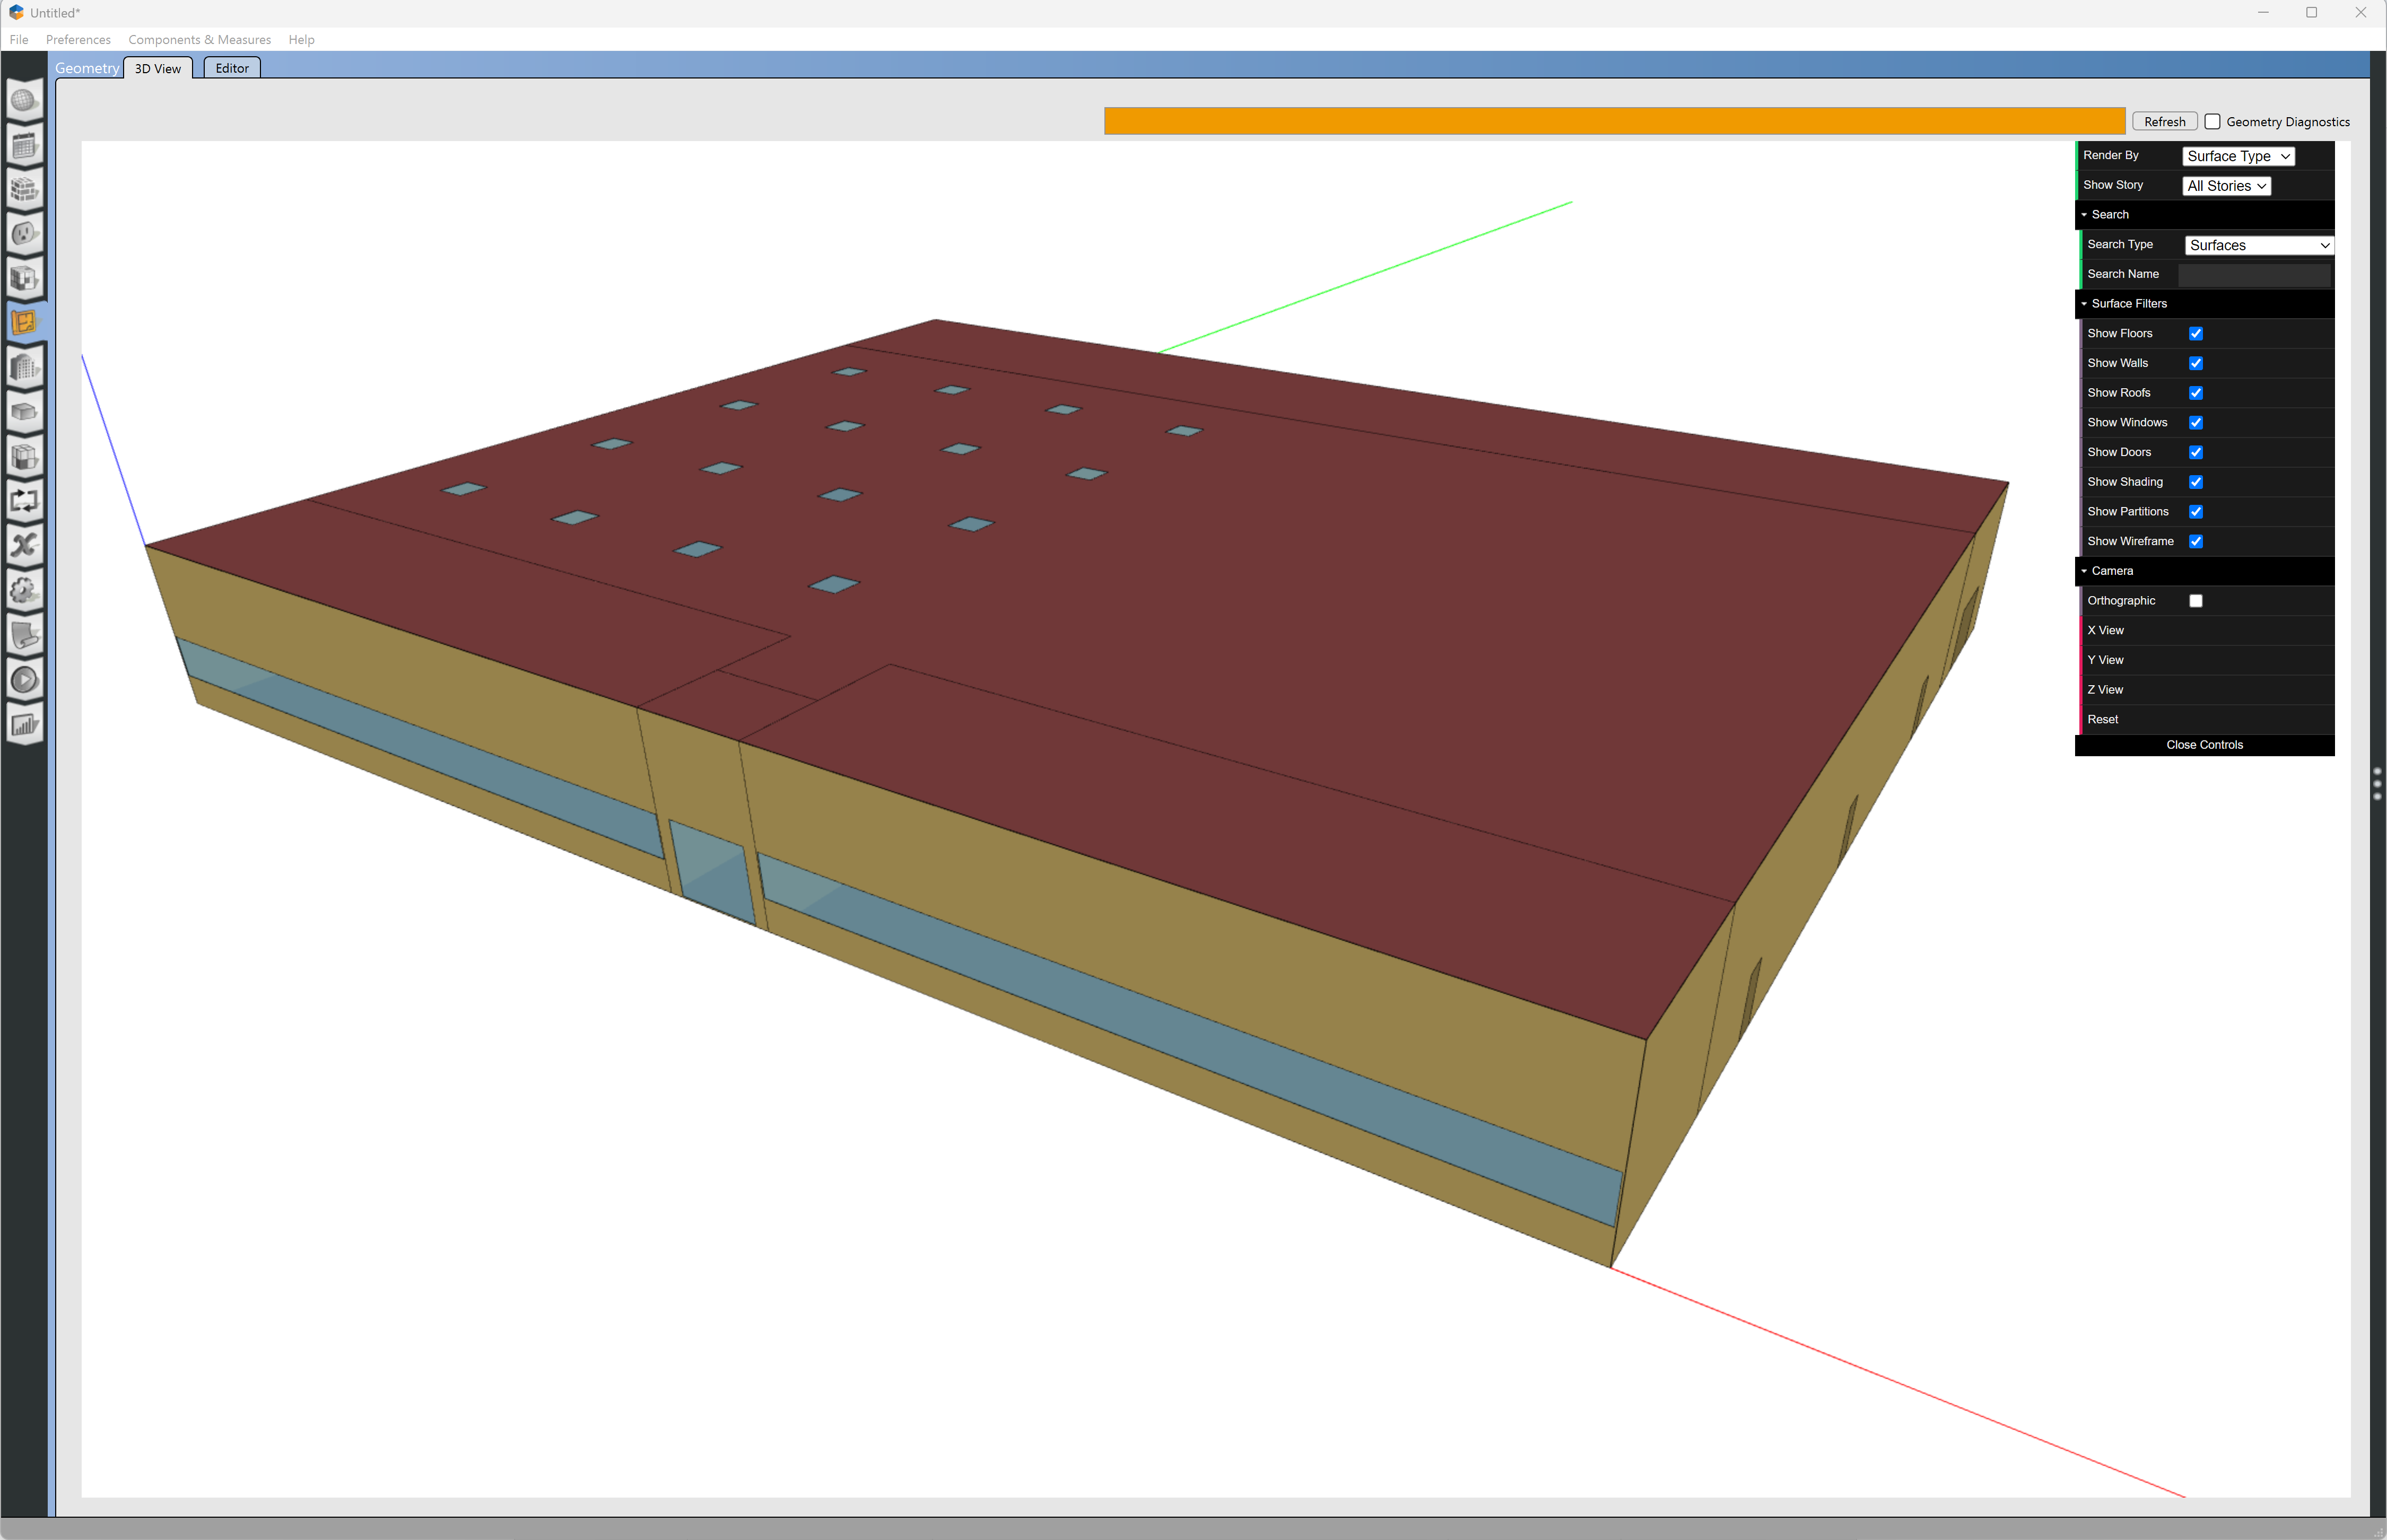Open the Constructions brick wall icon

(24, 189)
